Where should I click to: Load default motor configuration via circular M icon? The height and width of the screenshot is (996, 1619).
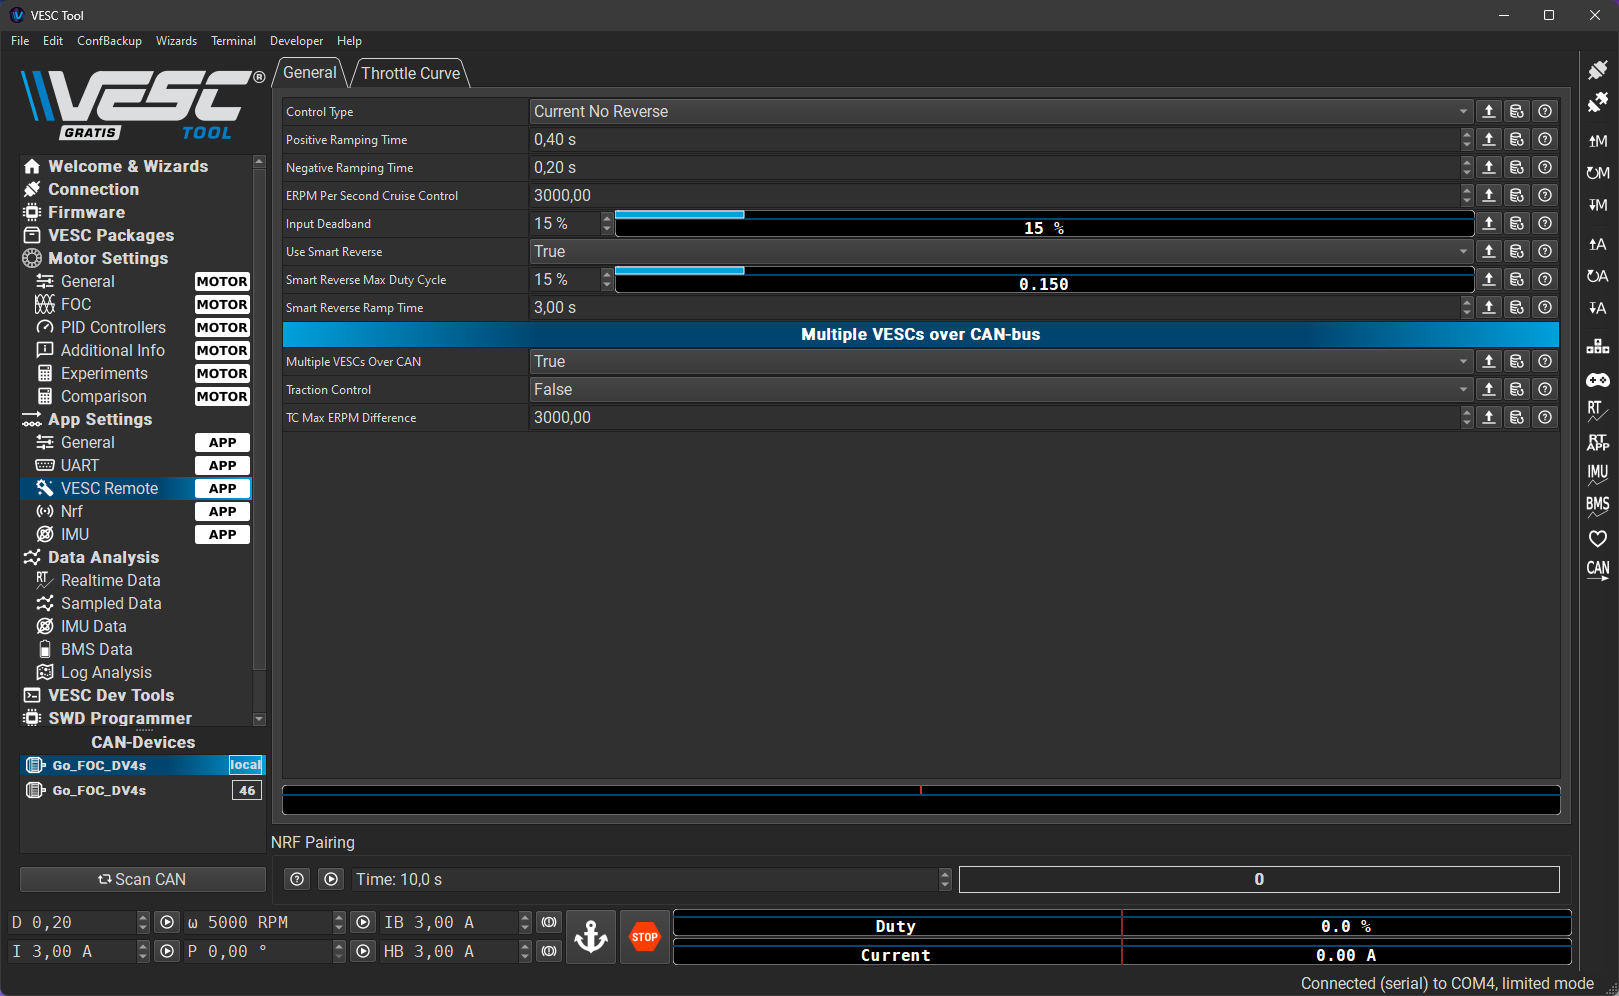tap(1597, 173)
